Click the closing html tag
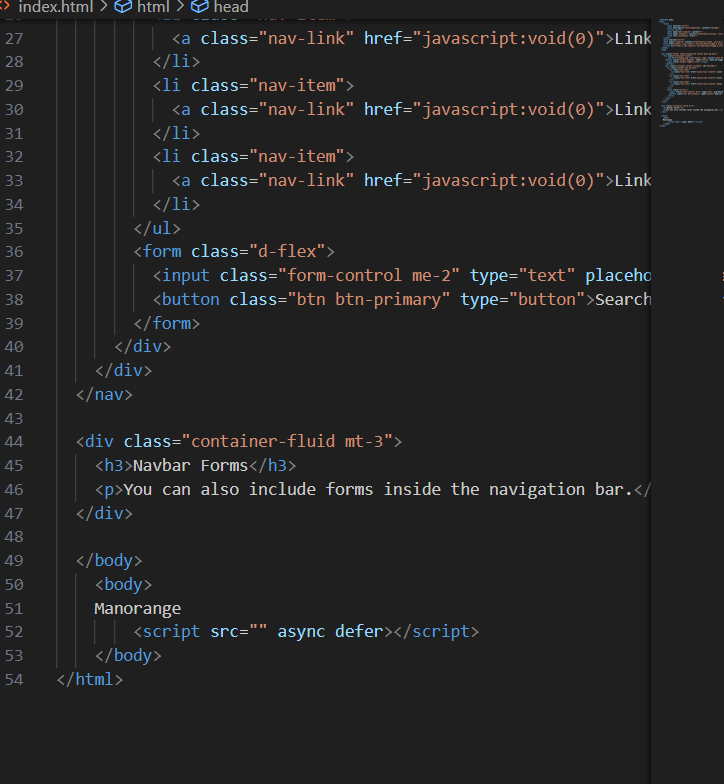The image size is (724, 784). point(90,680)
